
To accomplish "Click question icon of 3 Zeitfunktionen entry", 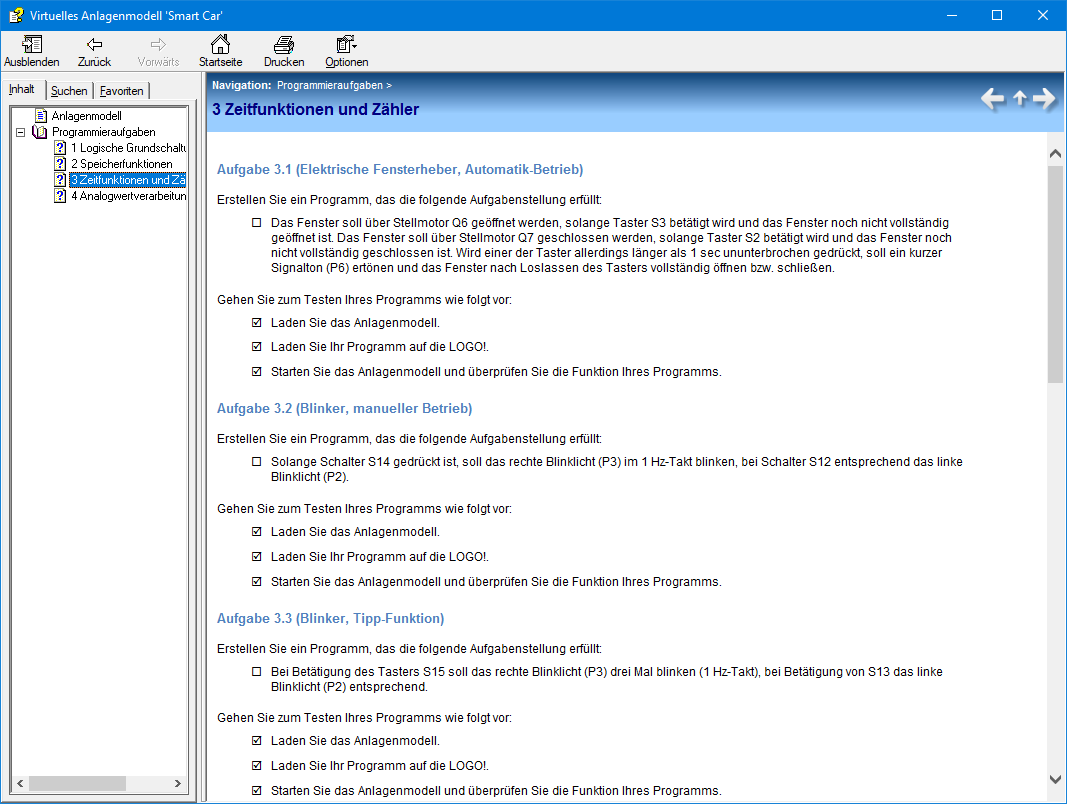I will point(61,180).
